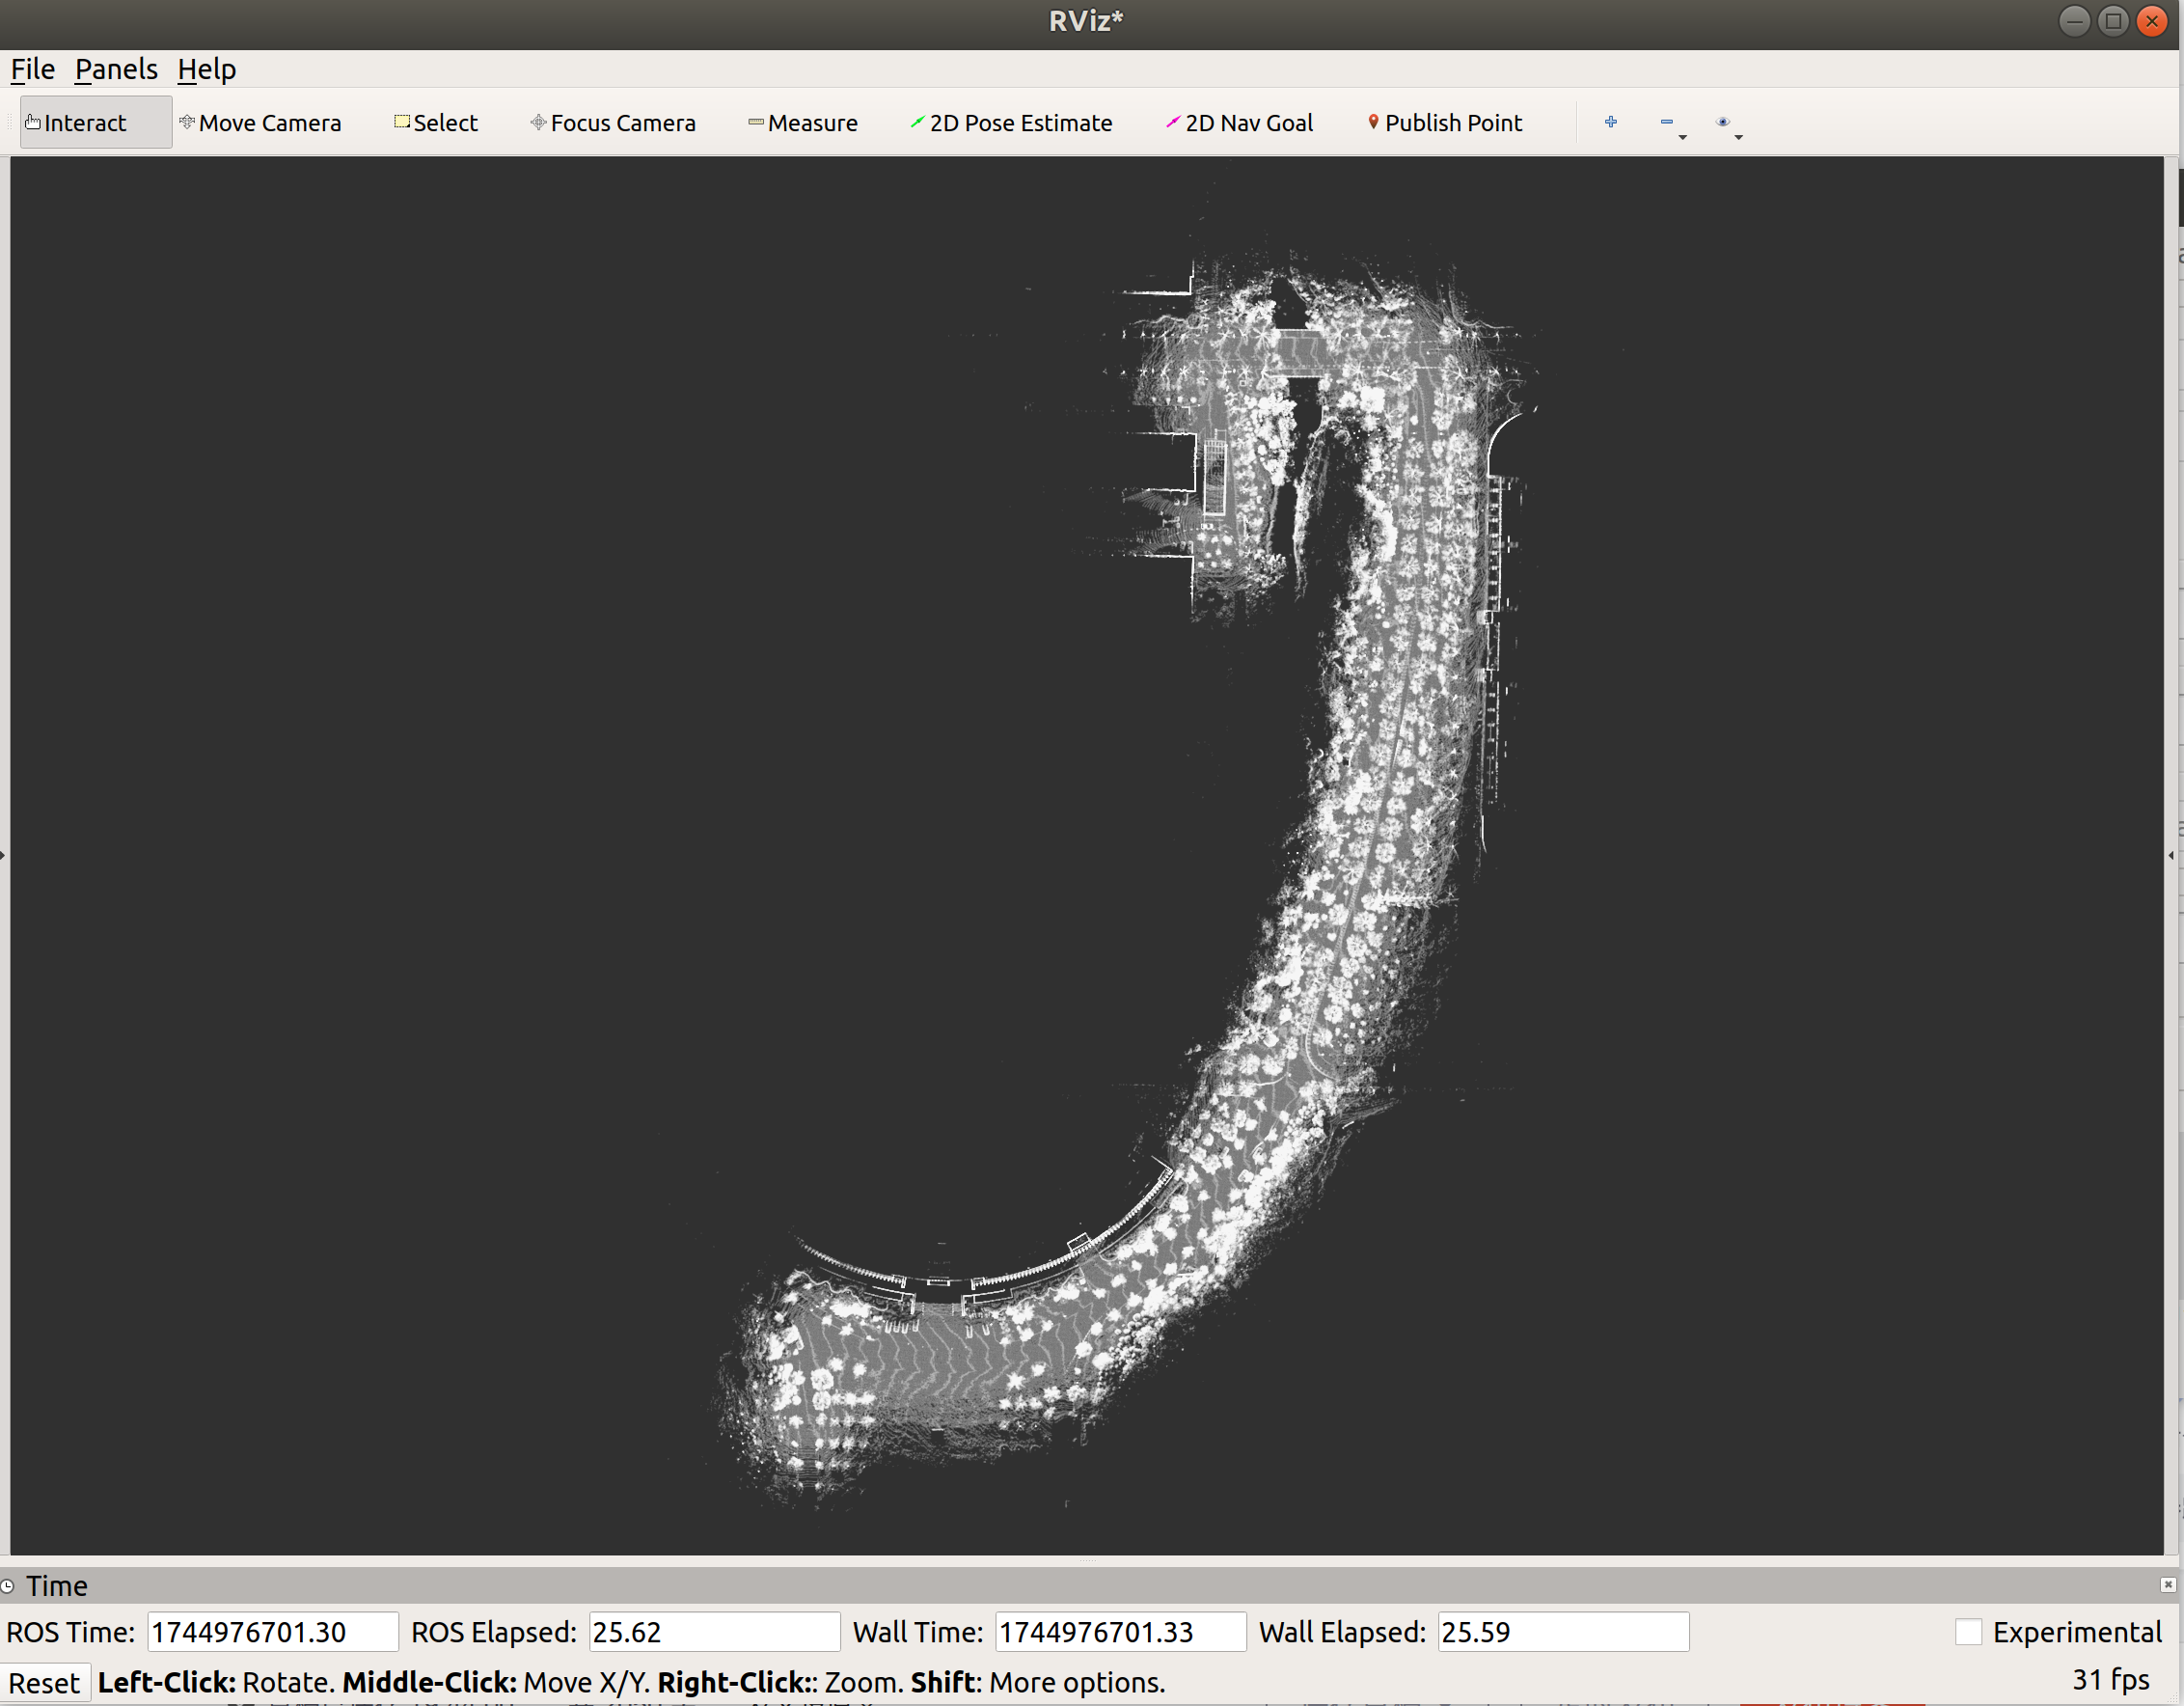Activate the Move Camera tool
2184x1706 pixels.
click(260, 123)
